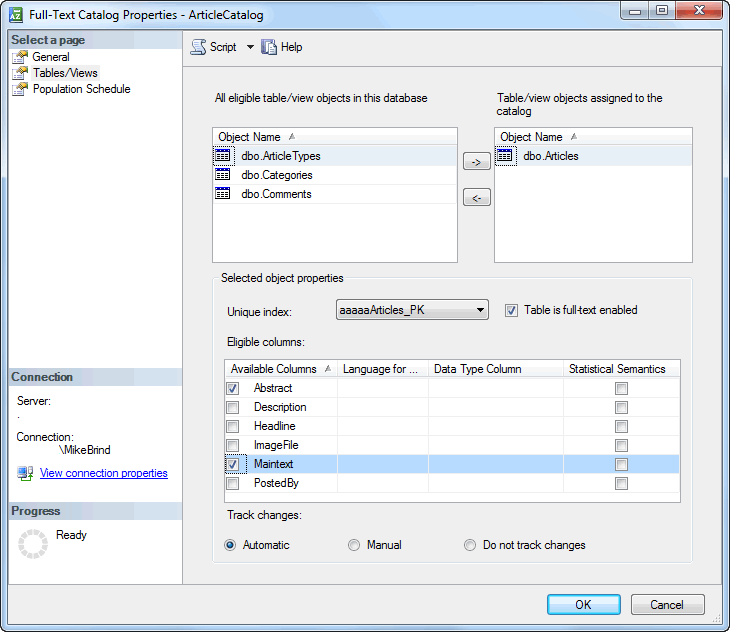
Task: Sort by Available Columns header
Action: point(281,369)
